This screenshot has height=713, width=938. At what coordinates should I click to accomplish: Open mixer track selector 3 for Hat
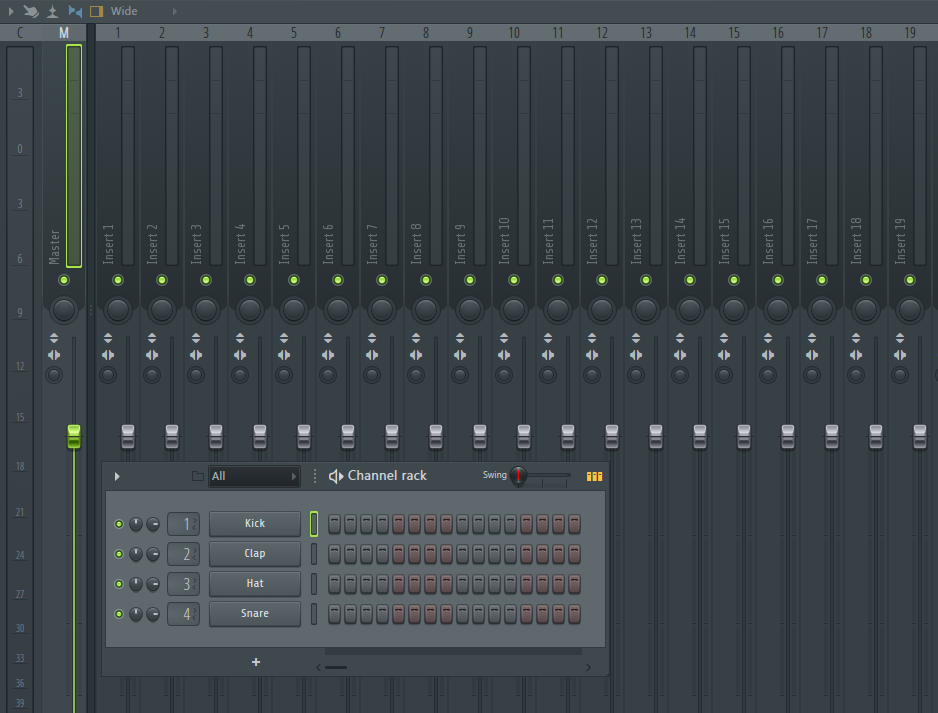tap(183, 584)
